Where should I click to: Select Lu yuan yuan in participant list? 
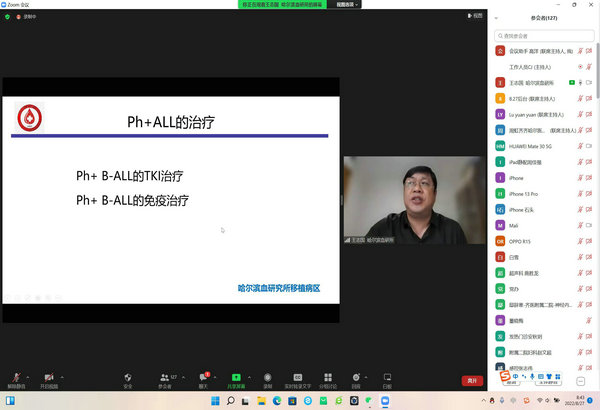click(540, 114)
